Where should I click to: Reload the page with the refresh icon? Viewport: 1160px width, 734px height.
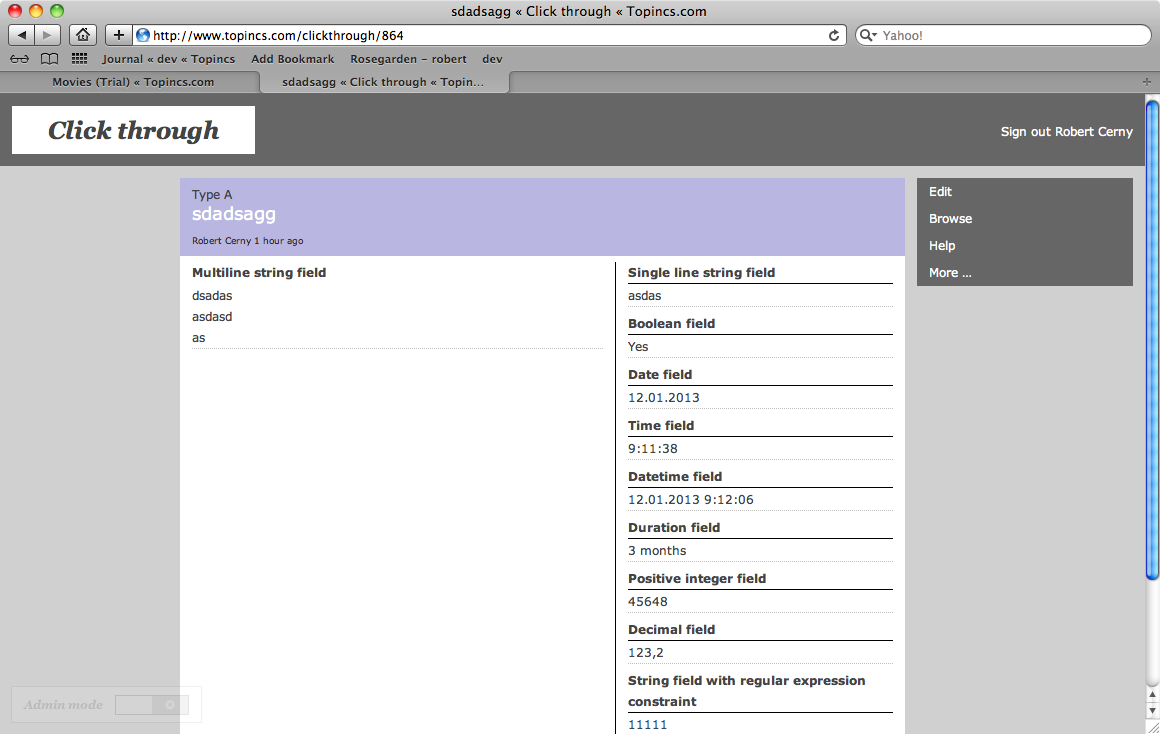point(834,35)
